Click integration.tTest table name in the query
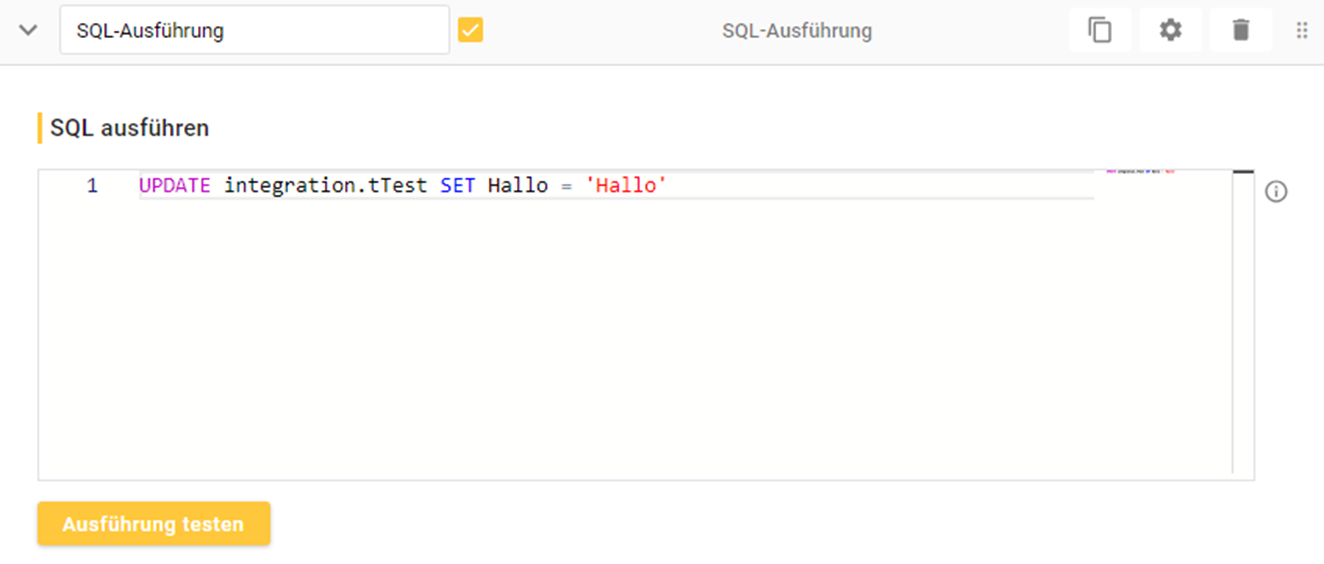The width and height of the screenshot is (1324, 564). click(x=325, y=185)
